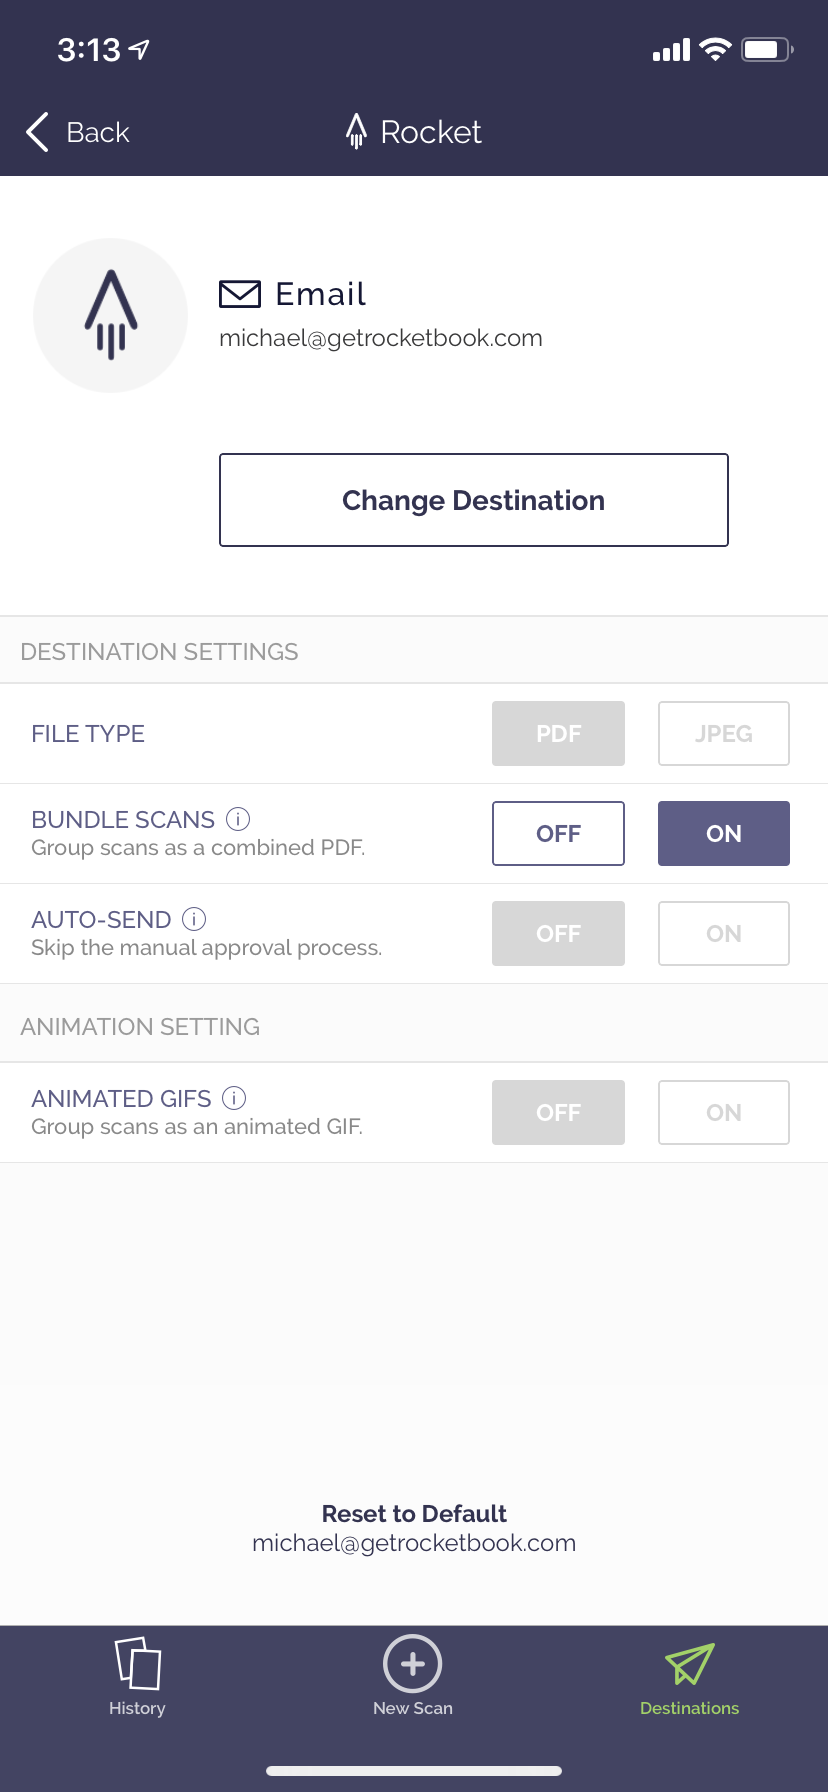Open Auto-Send info icon
This screenshot has height=1792, width=828.
(x=194, y=919)
